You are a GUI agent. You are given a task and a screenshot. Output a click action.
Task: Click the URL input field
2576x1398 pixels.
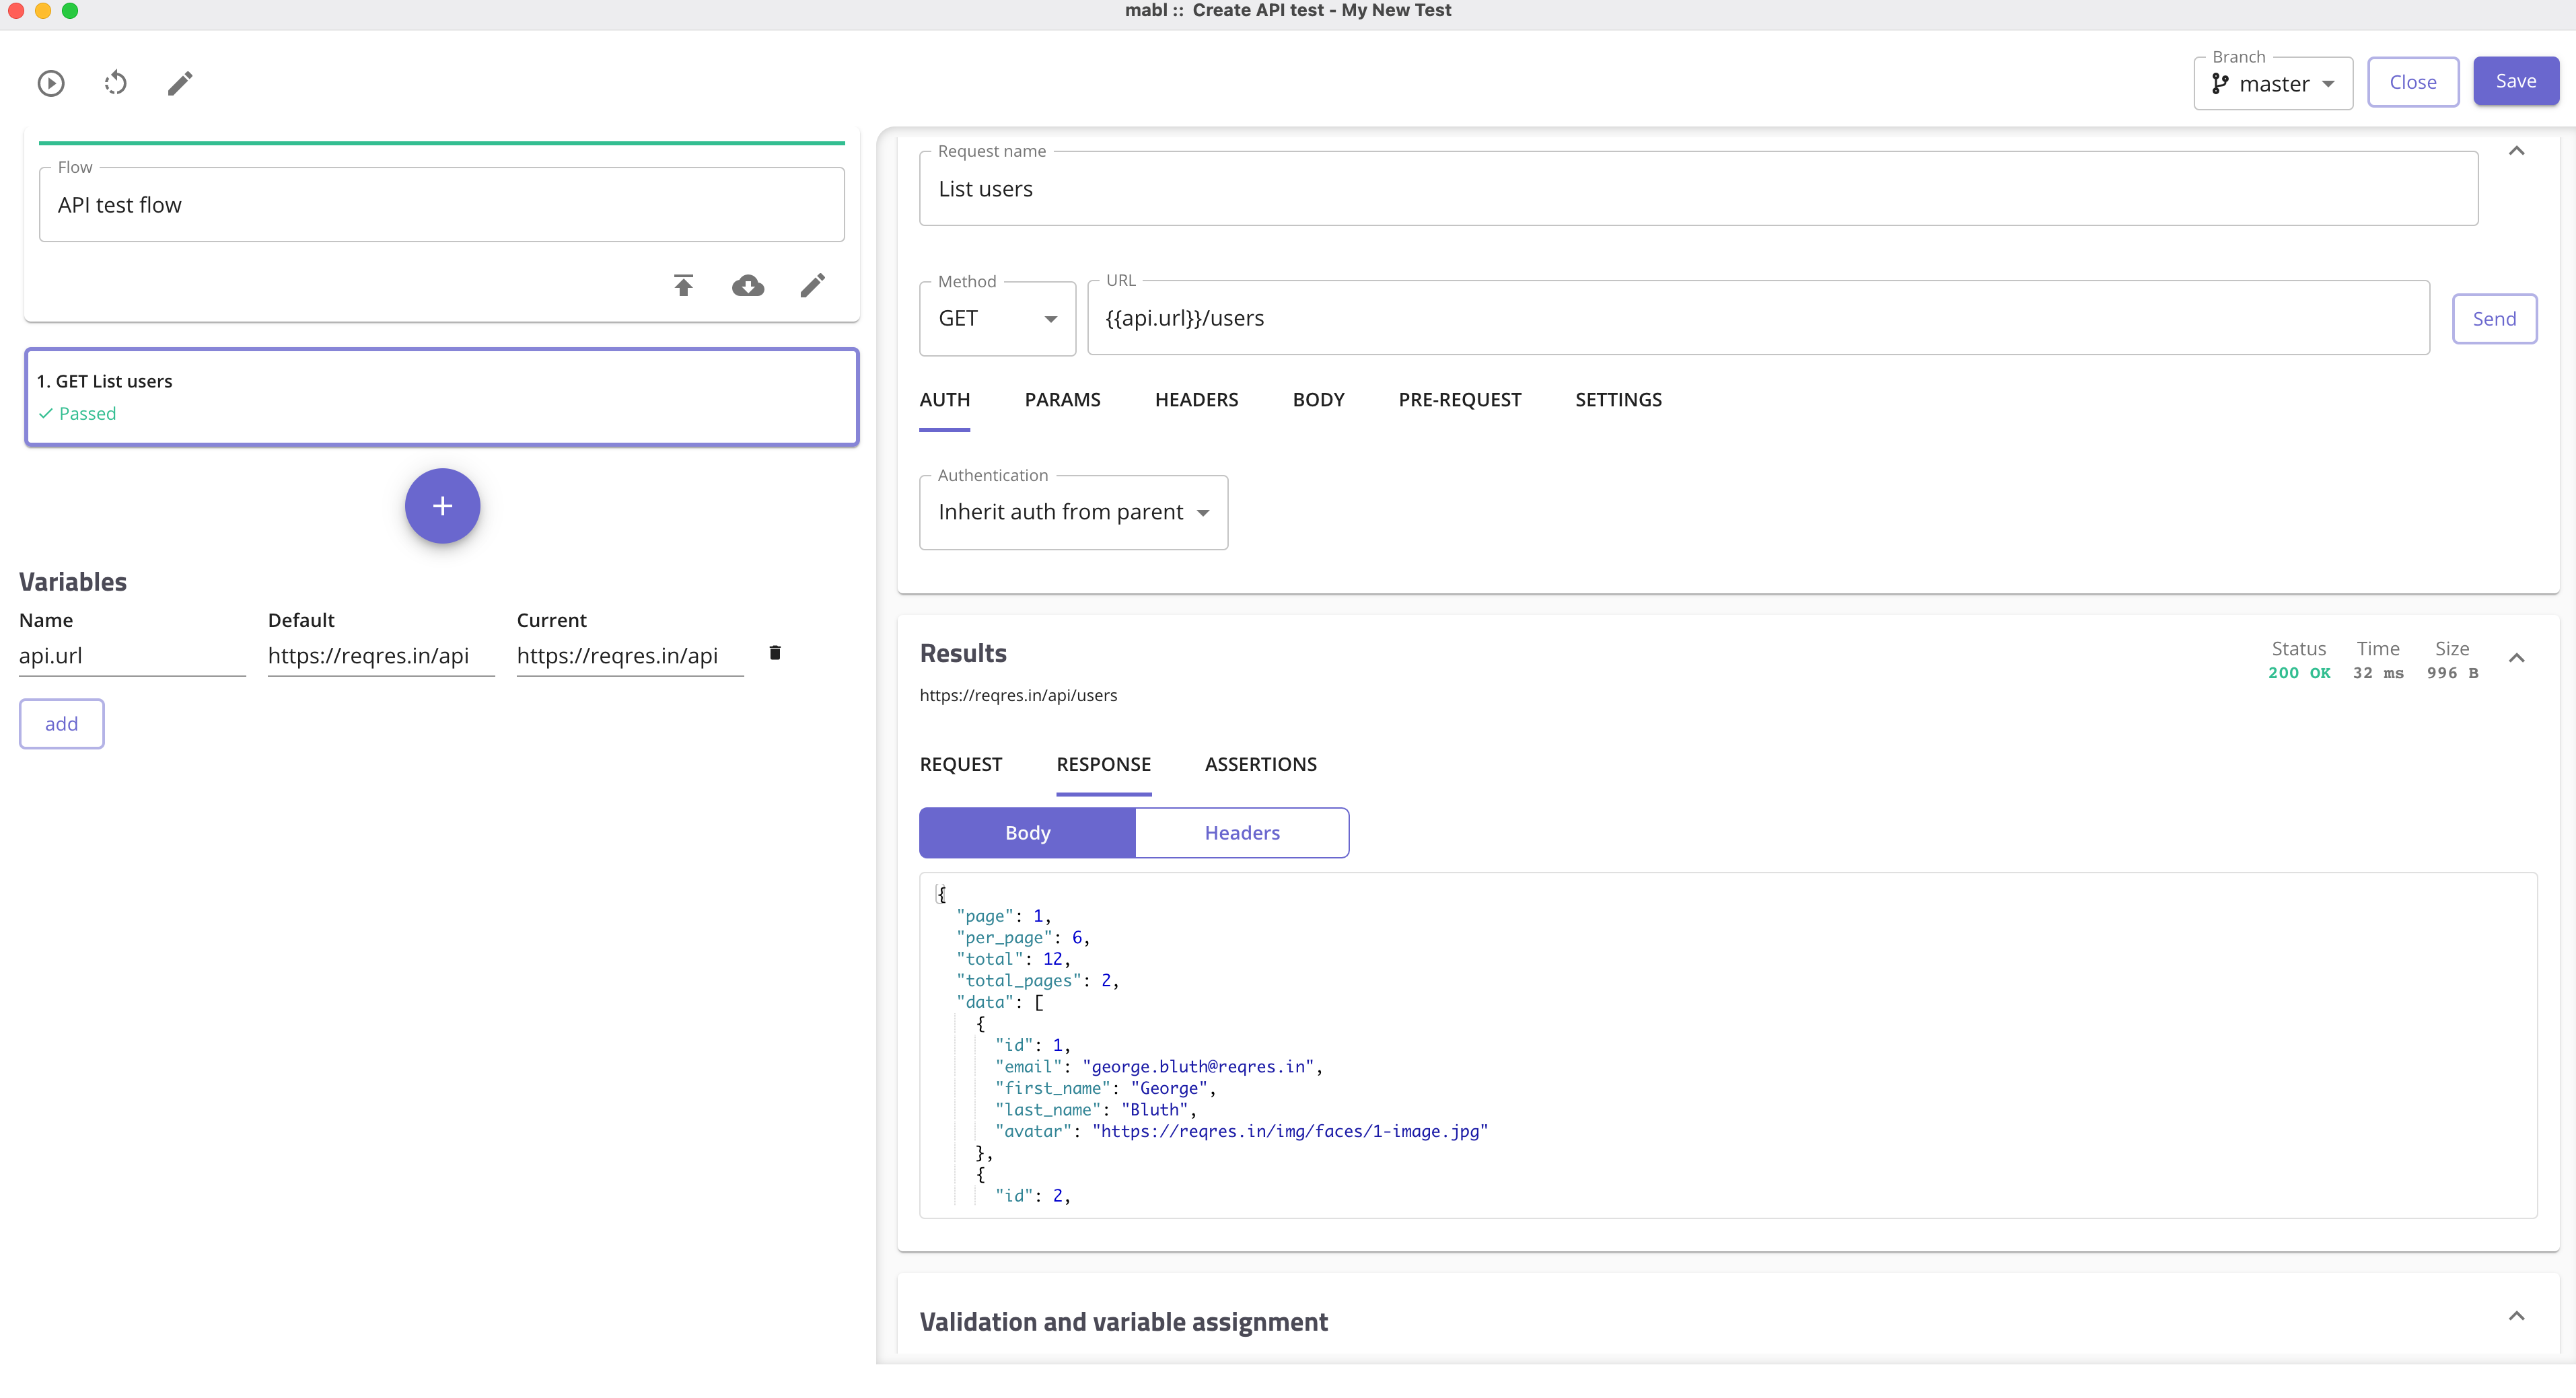(1757, 319)
